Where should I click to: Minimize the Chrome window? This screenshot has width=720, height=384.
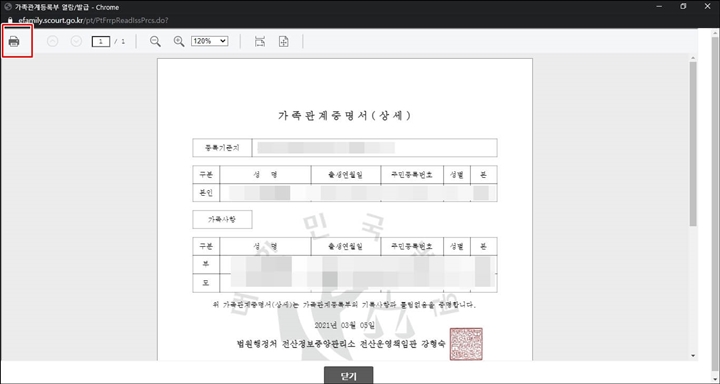tap(659, 7)
